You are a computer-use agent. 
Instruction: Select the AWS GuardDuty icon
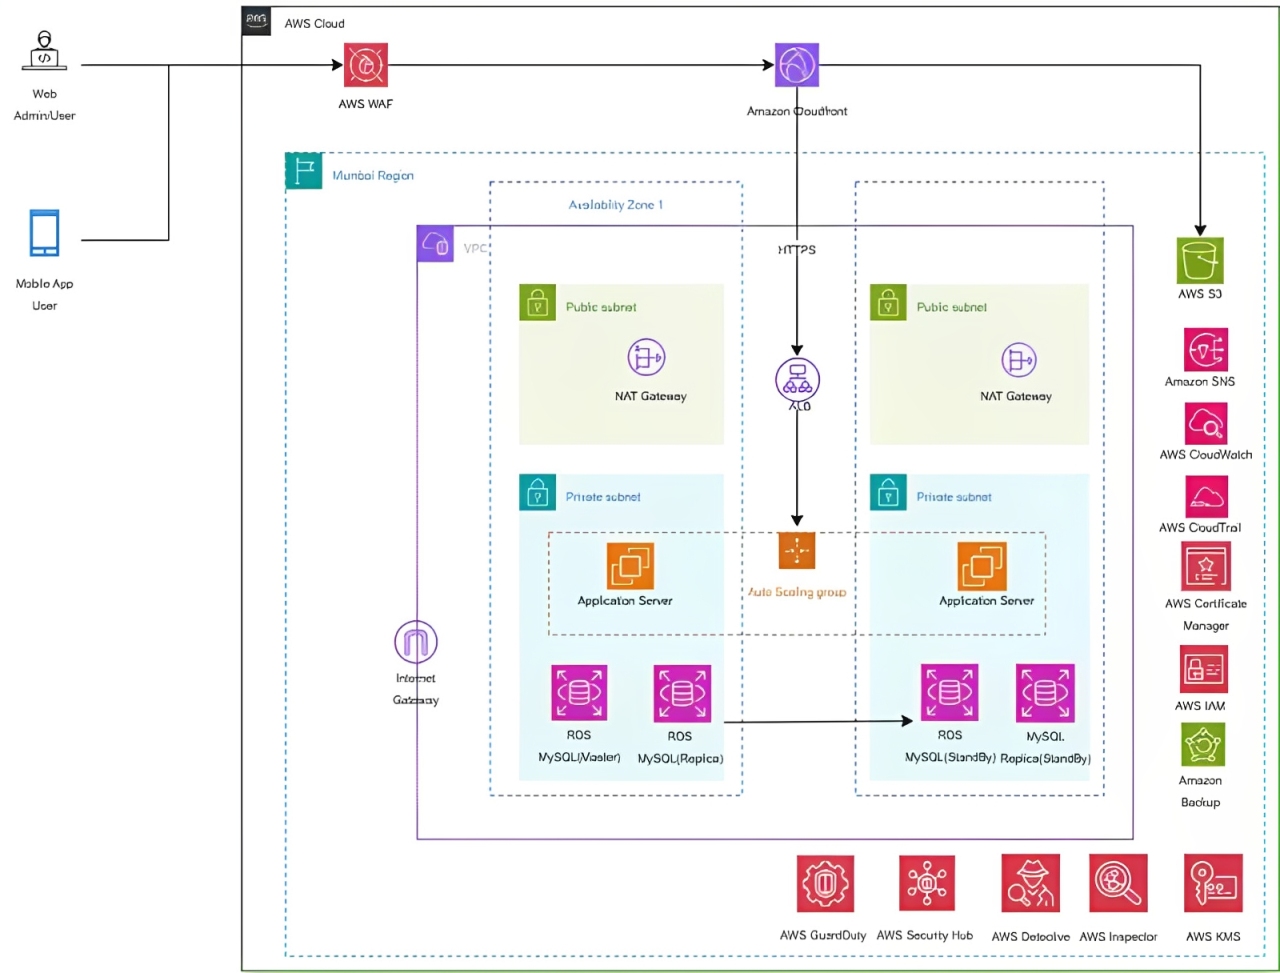coord(825,884)
